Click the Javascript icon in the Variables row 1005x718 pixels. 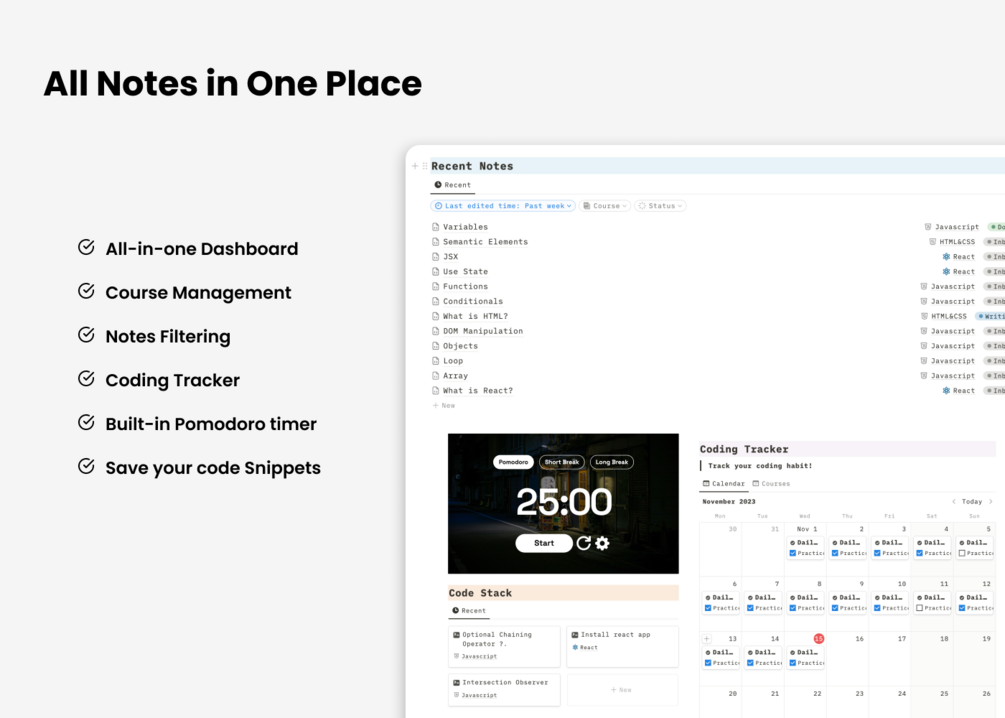[927, 227]
